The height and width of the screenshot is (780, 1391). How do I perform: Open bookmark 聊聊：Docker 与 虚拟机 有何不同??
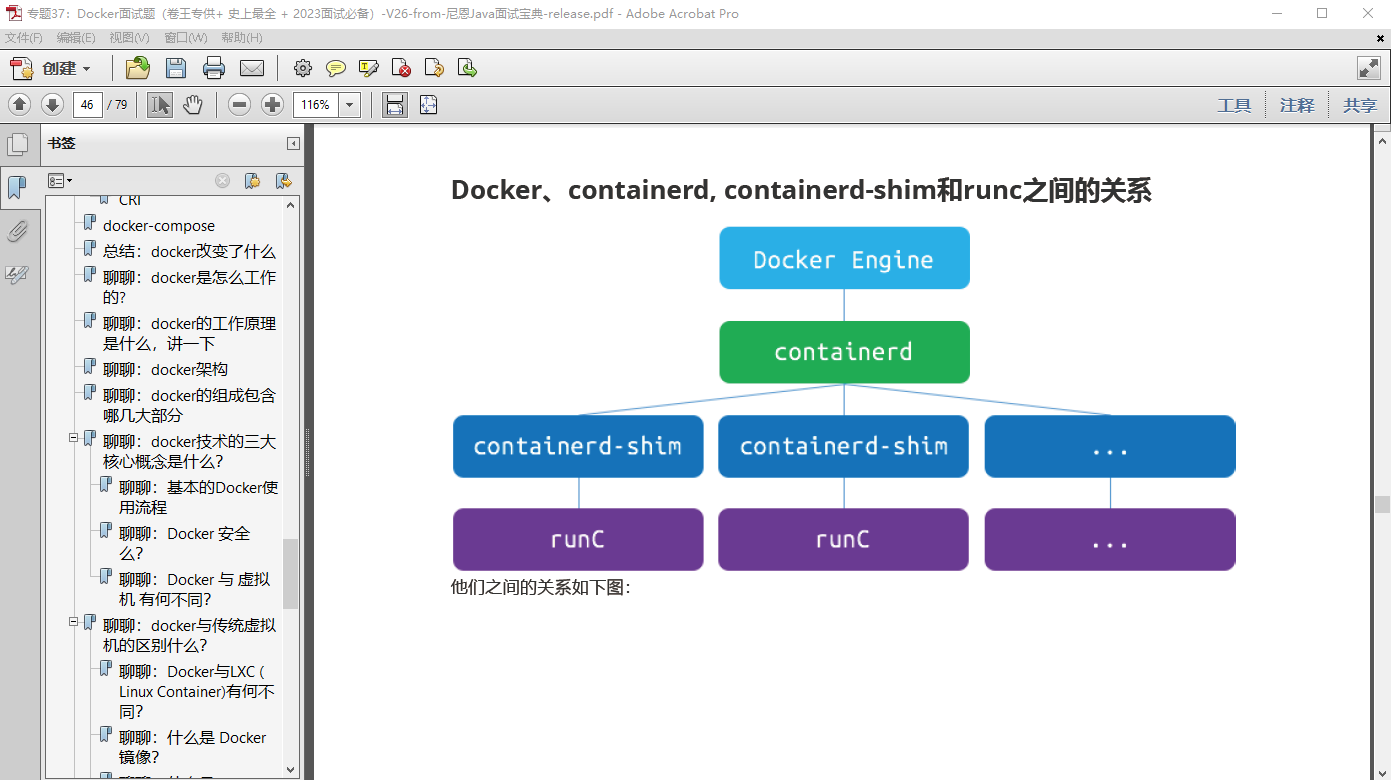(x=194, y=589)
